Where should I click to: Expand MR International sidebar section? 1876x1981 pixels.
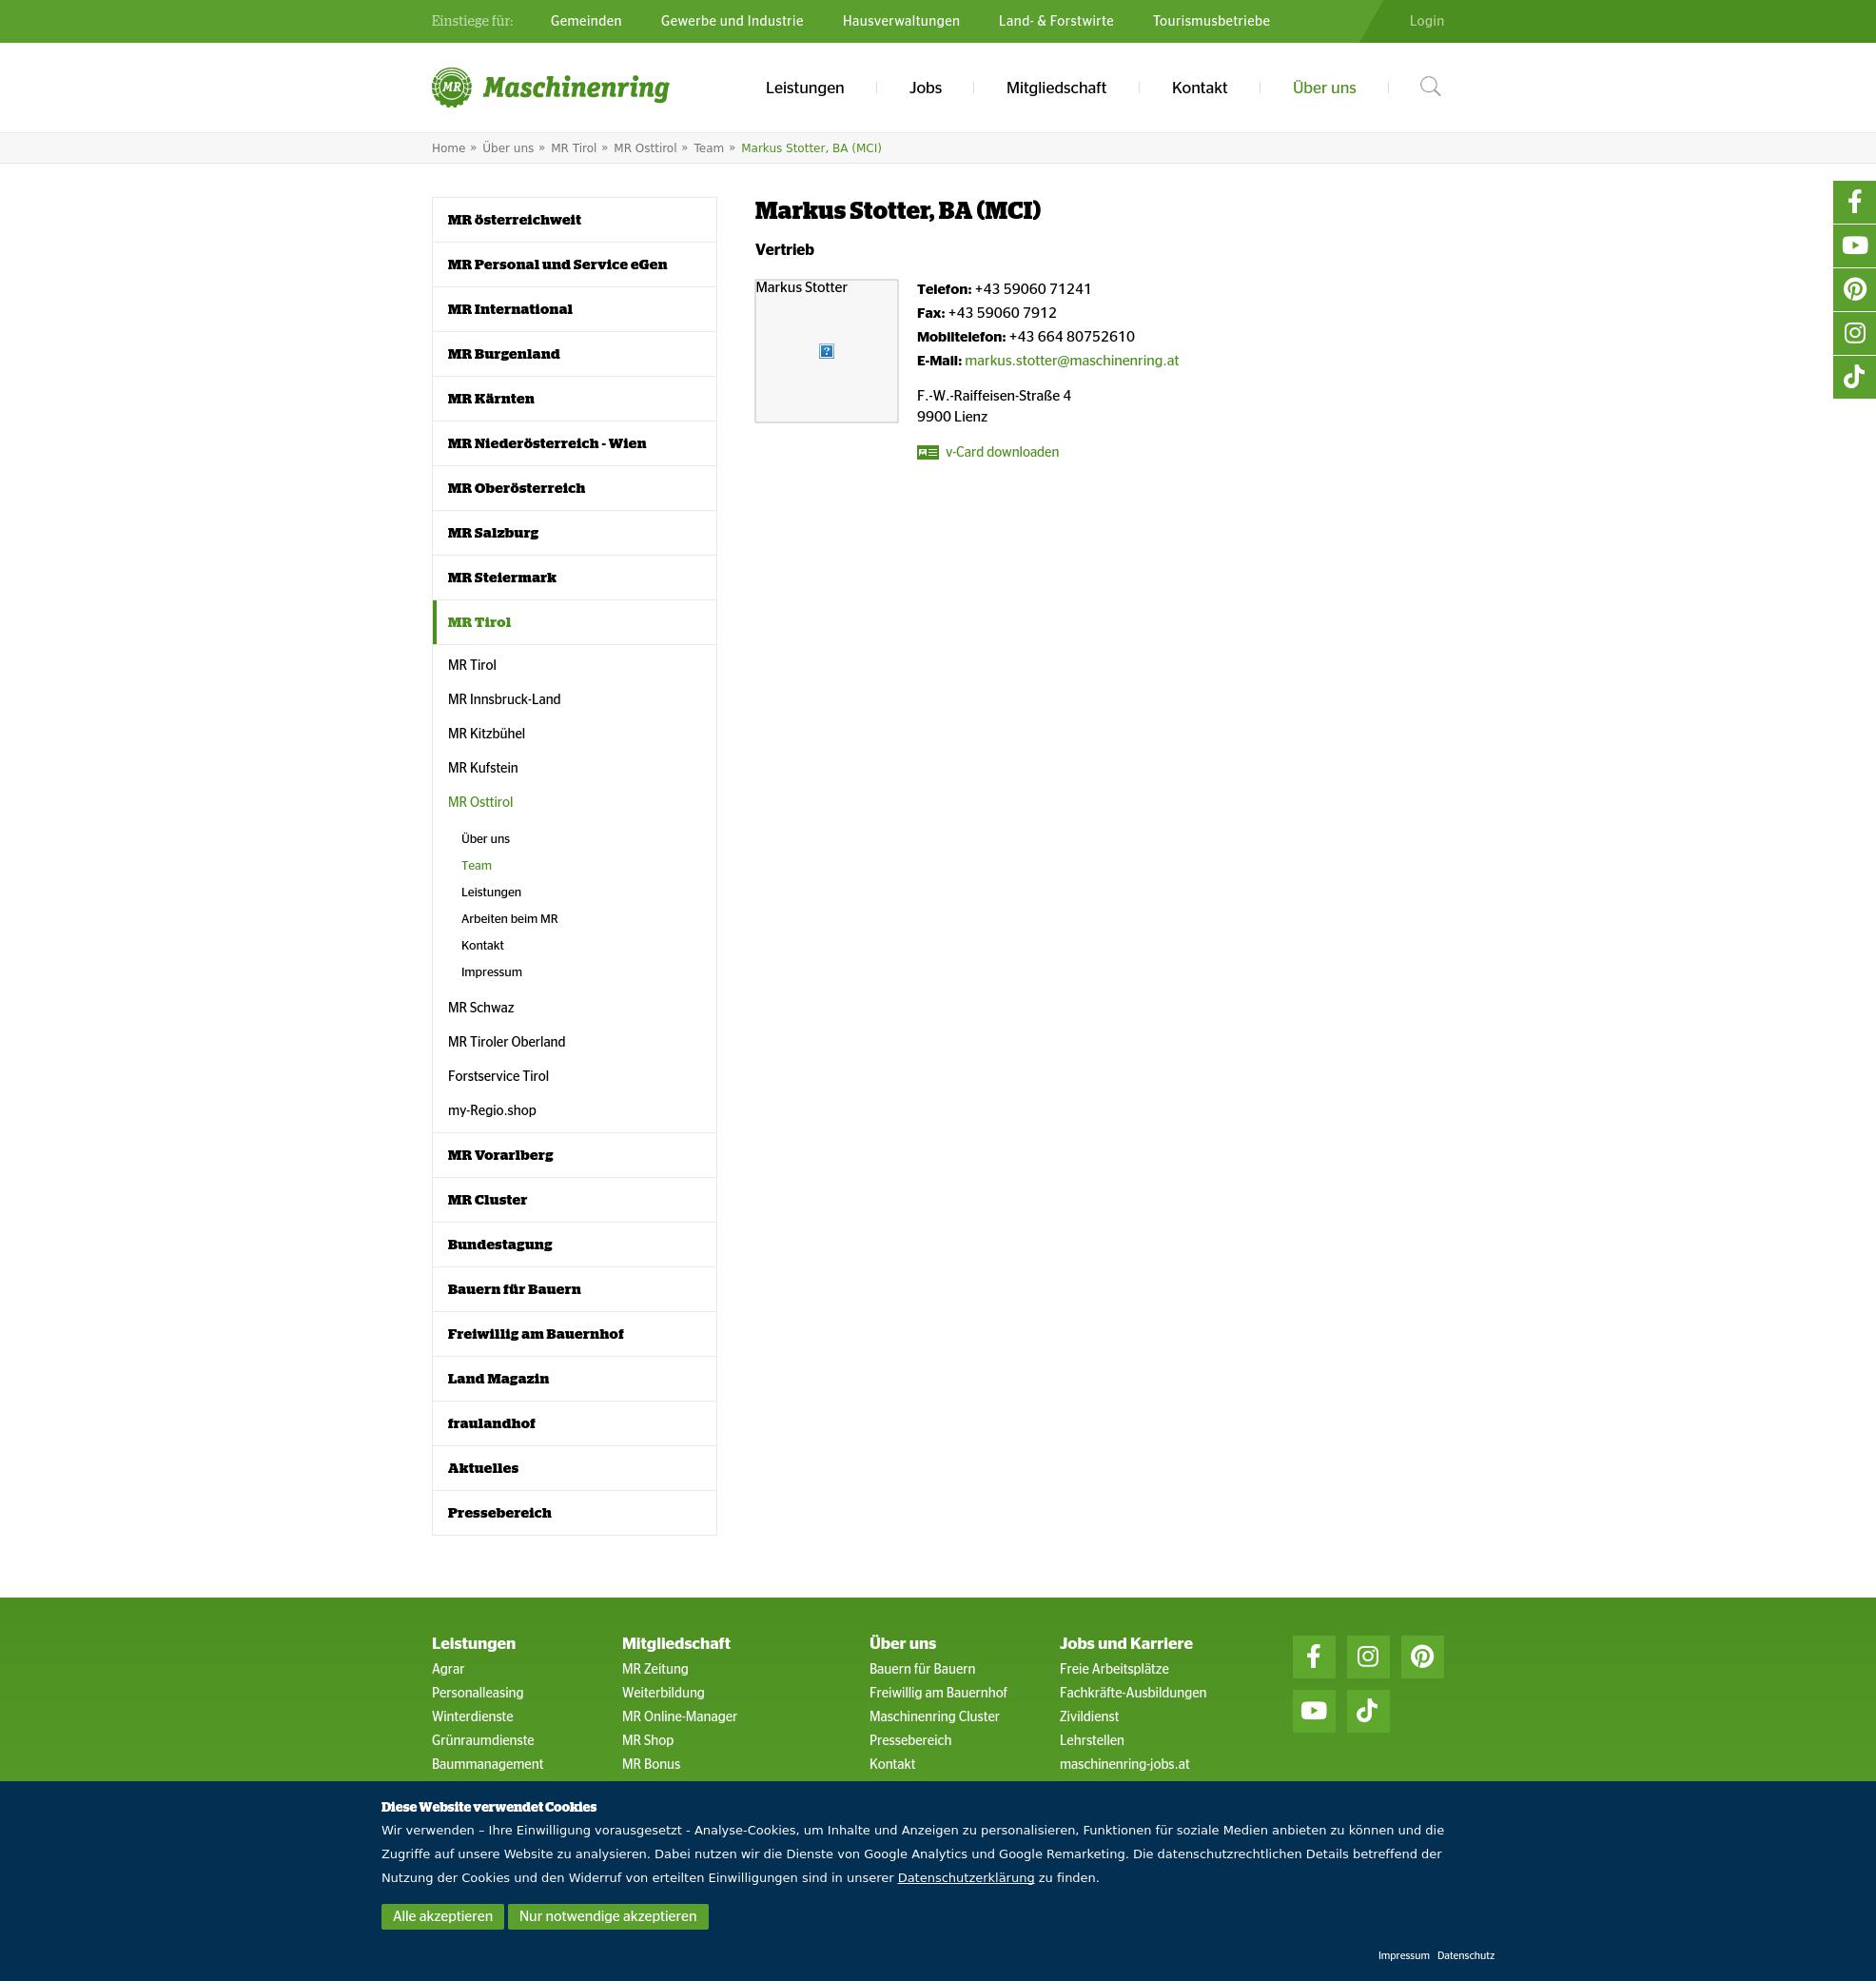[x=574, y=310]
